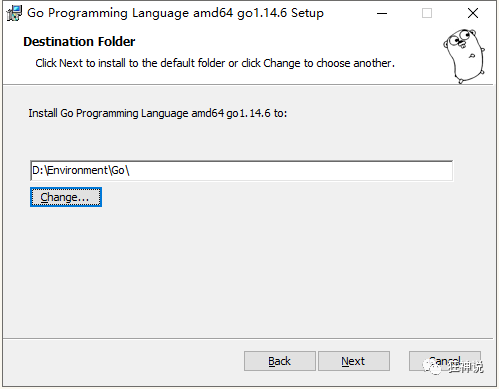This screenshot has height=389, width=499.
Task: Close the Go Setup dialog with X
Action: (x=473, y=13)
